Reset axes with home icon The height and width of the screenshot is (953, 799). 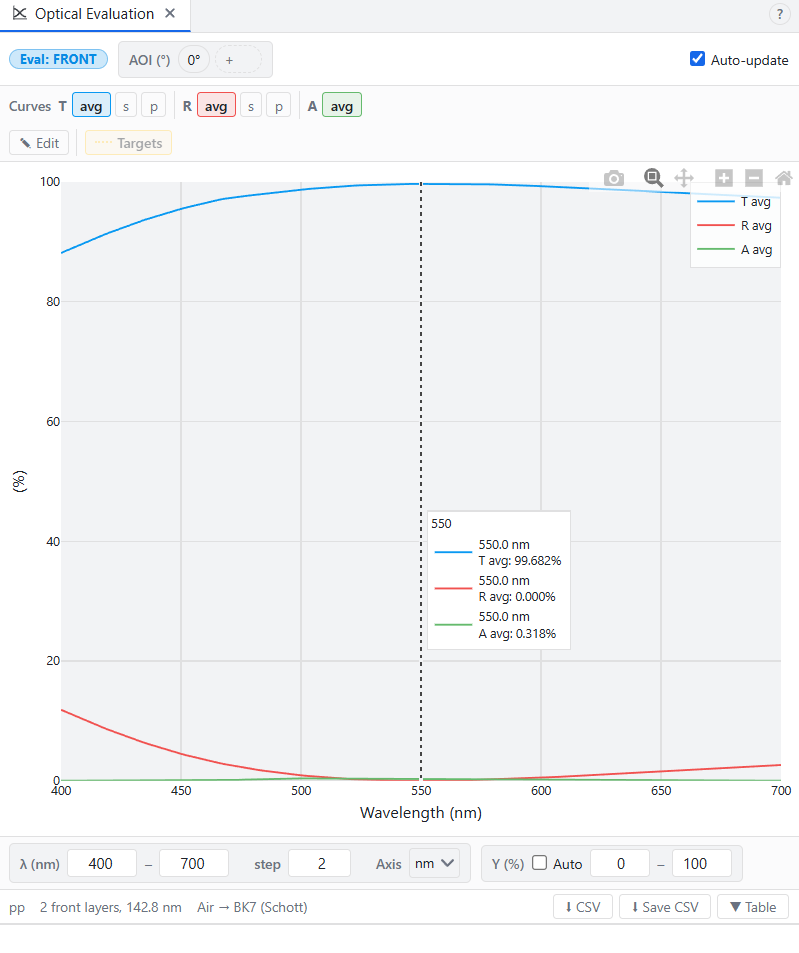784,178
